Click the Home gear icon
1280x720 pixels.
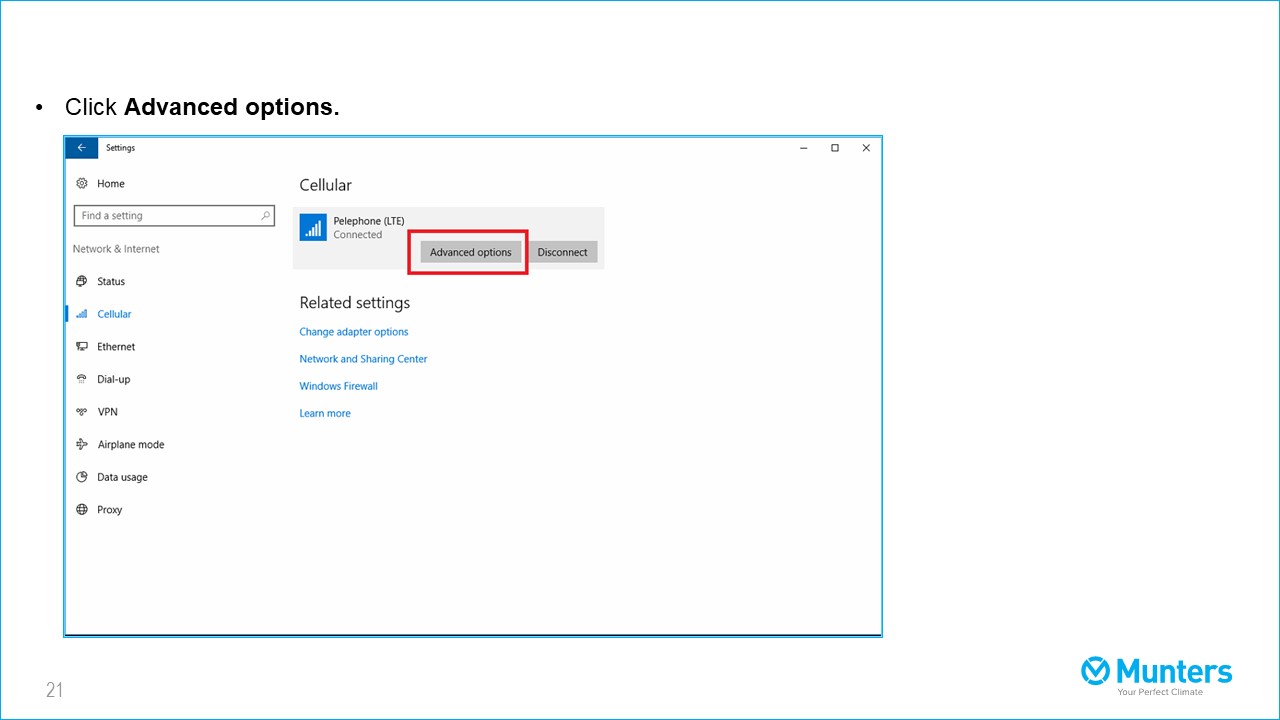(82, 184)
